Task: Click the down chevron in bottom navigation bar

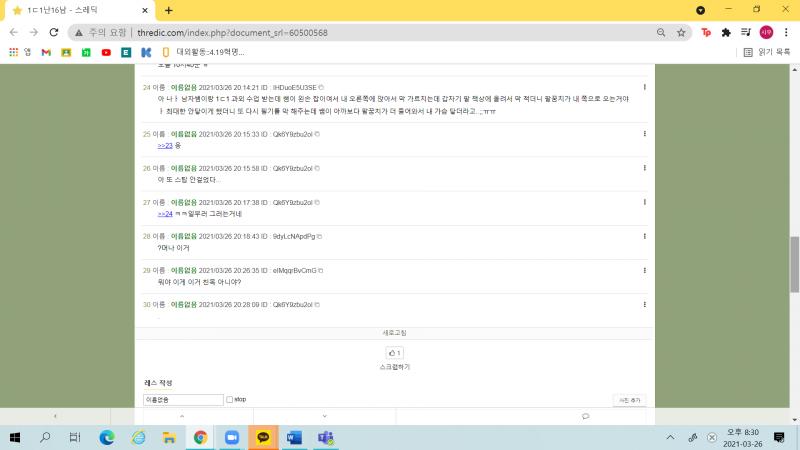Action: click(x=324, y=416)
